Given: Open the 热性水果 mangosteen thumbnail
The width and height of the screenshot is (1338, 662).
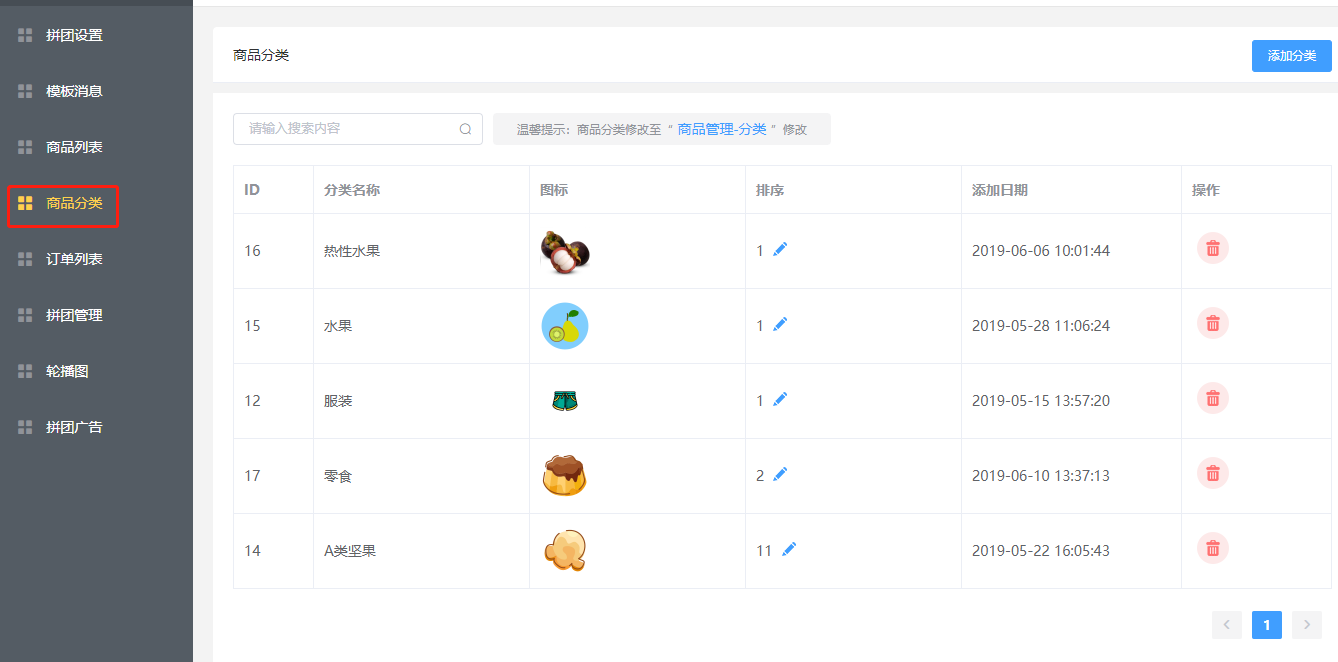Looking at the screenshot, I should (x=565, y=251).
